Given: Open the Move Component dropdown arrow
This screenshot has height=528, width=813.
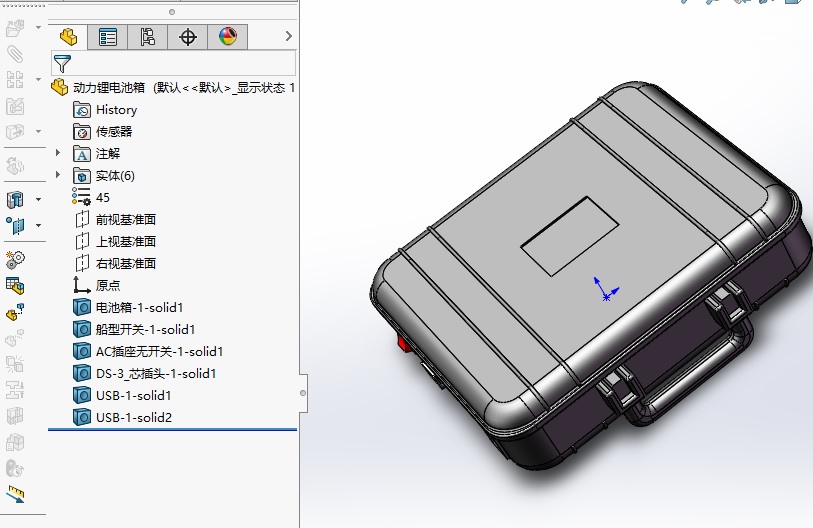Looking at the screenshot, I should pos(38,131).
